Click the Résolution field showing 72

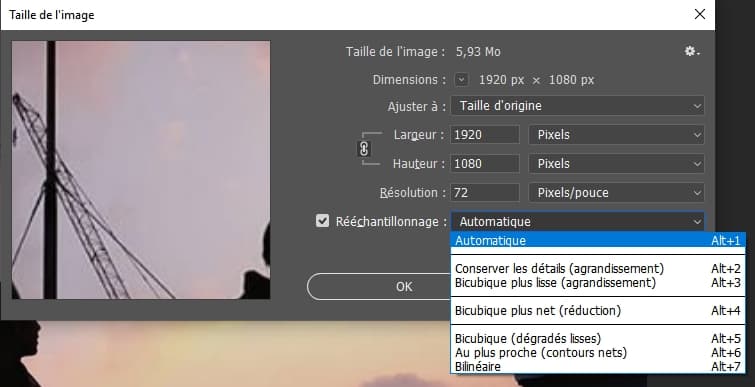point(485,193)
